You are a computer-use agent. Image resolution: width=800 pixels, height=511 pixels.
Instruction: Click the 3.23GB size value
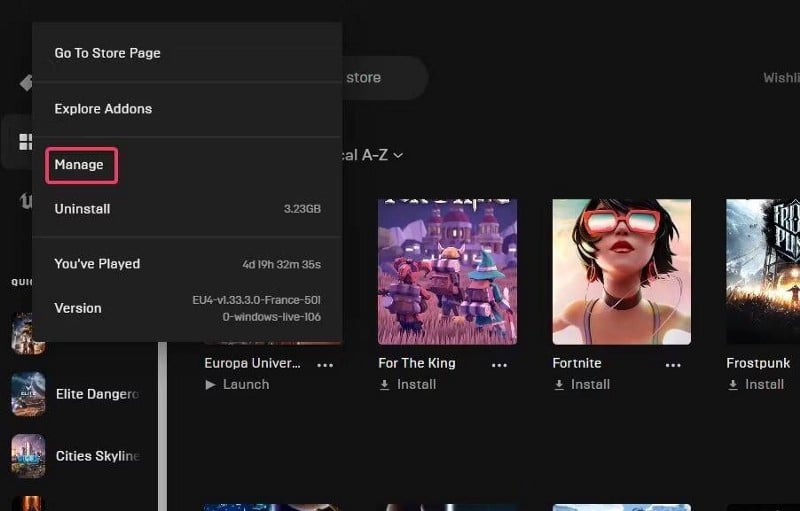pyautogui.click(x=302, y=209)
